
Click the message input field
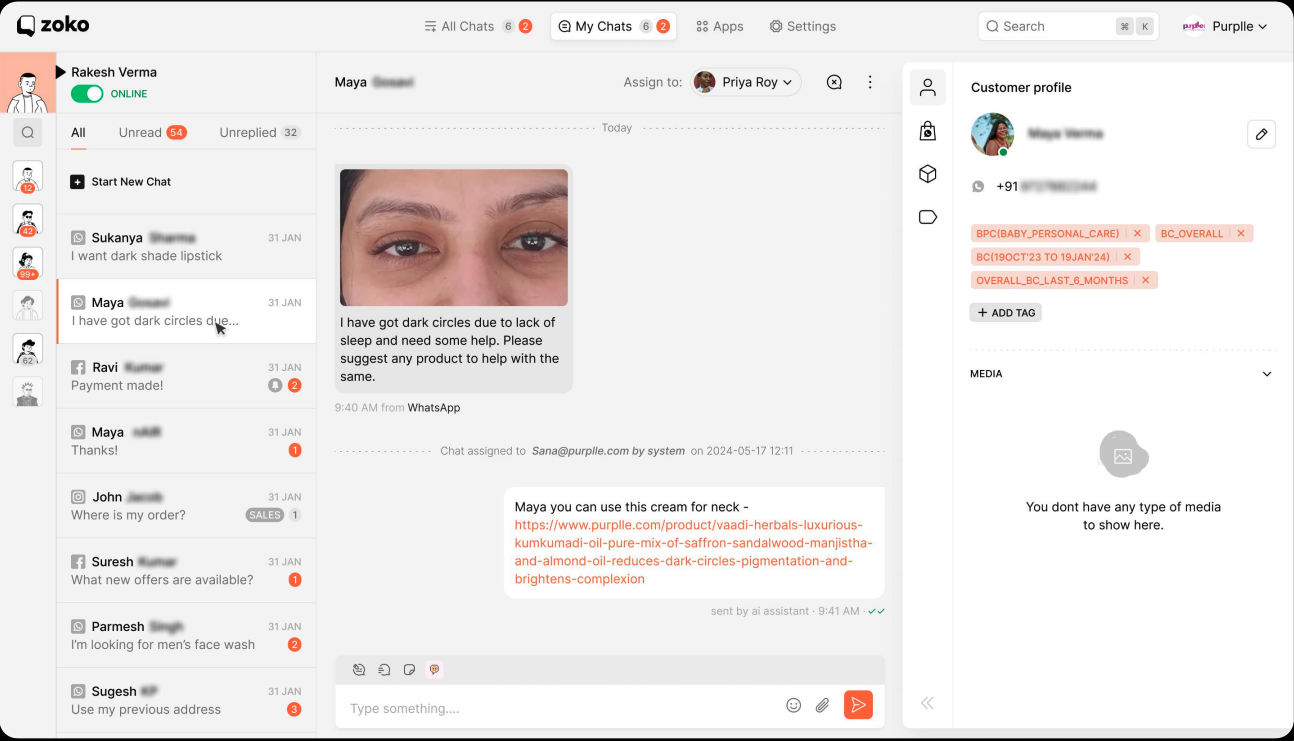pyautogui.click(x=560, y=708)
